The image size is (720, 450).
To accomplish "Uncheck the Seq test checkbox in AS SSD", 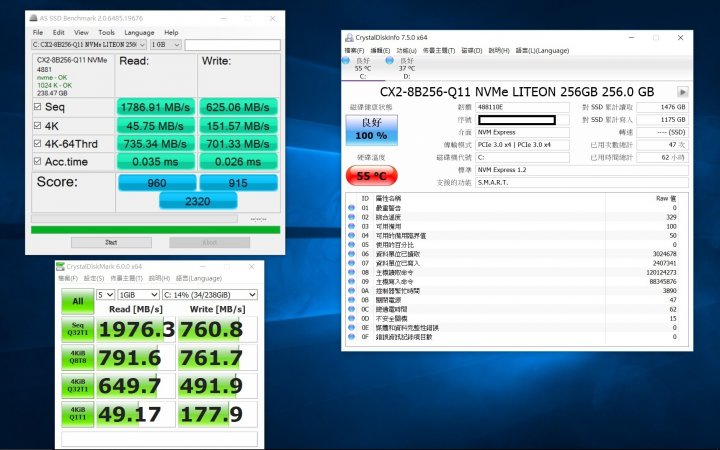I will click(37, 107).
